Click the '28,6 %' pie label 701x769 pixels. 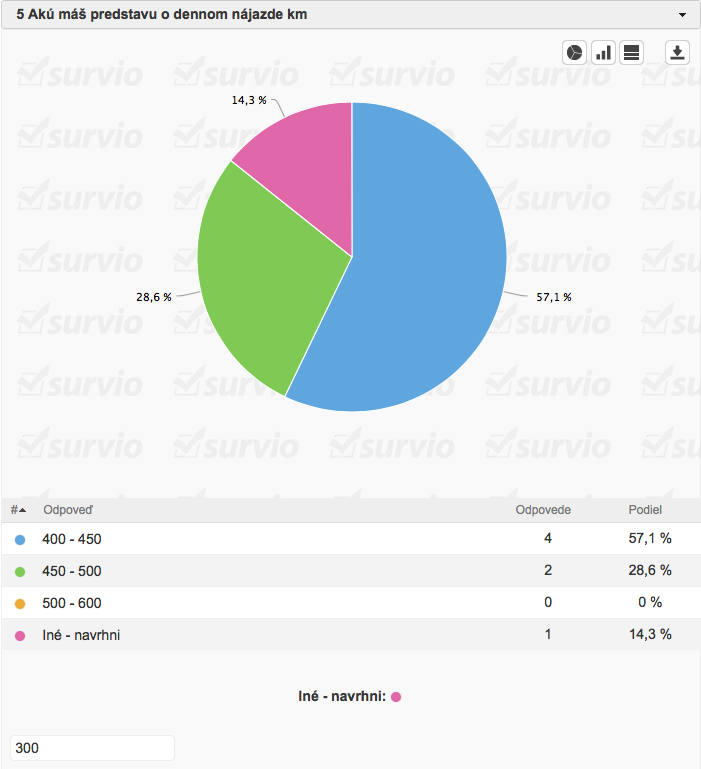click(154, 297)
